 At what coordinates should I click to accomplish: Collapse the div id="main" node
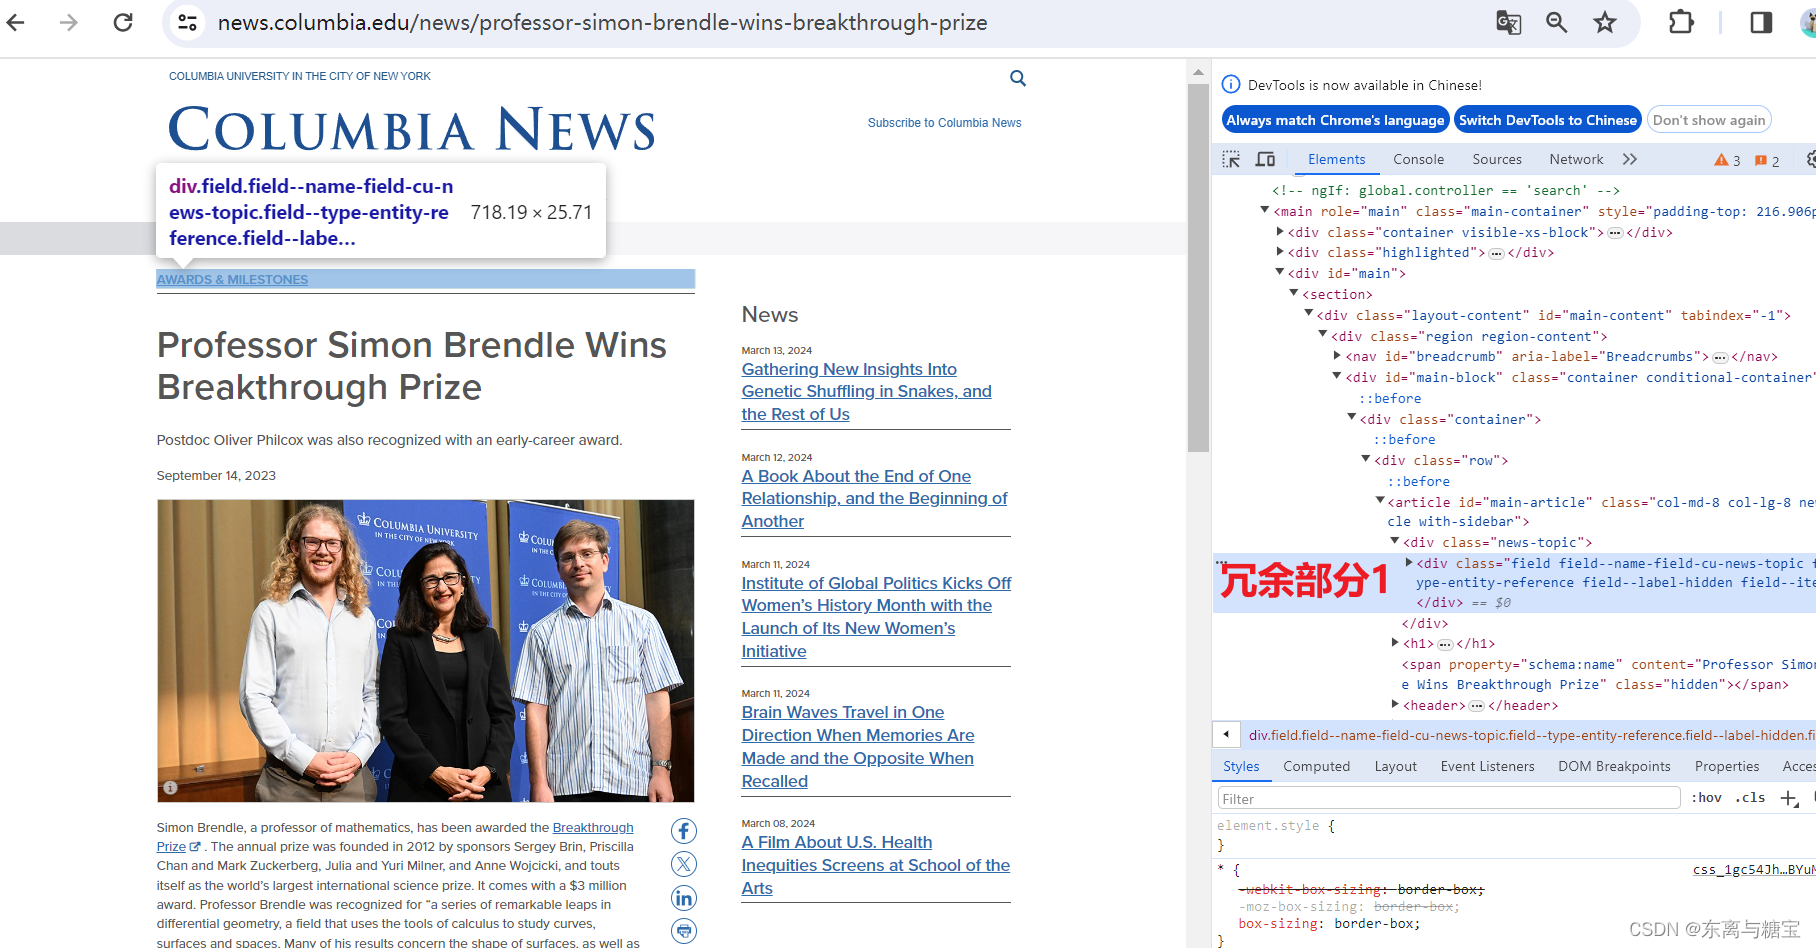[1280, 272]
